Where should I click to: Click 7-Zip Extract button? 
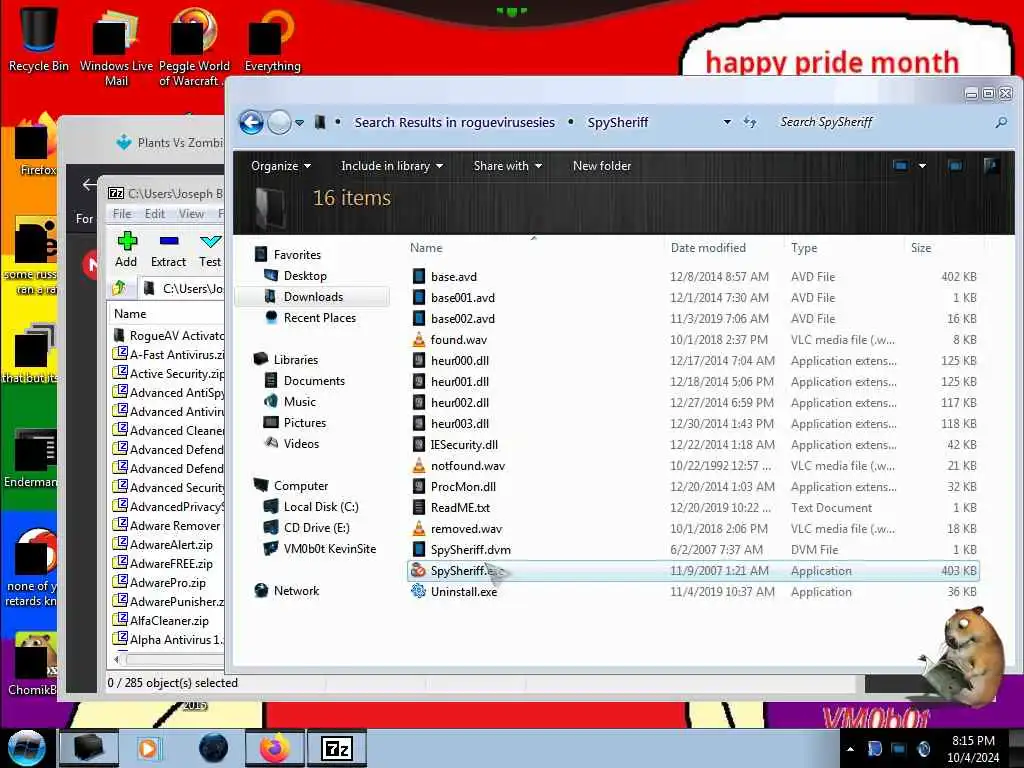pyautogui.click(x=168, y=249)
